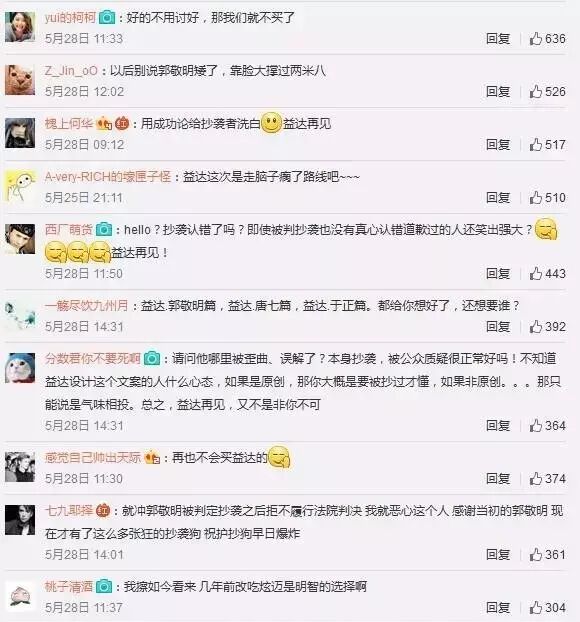Open username link 一觞尽饮九州月
The height and width of the screenshot is (622, 580).
point(86,305)
